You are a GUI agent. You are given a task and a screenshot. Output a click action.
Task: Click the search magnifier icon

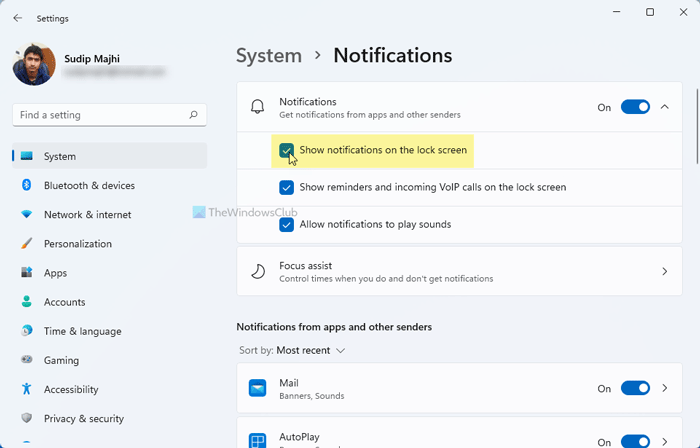[x=194, y=115]
